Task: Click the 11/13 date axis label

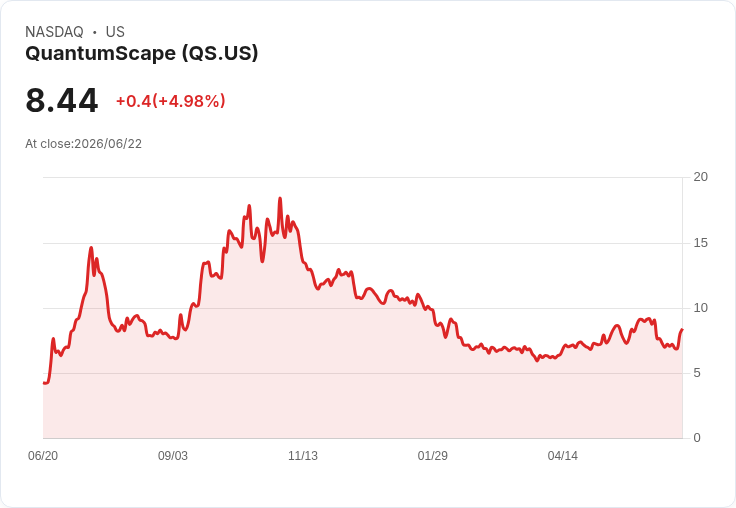Action: pos(303,456)
